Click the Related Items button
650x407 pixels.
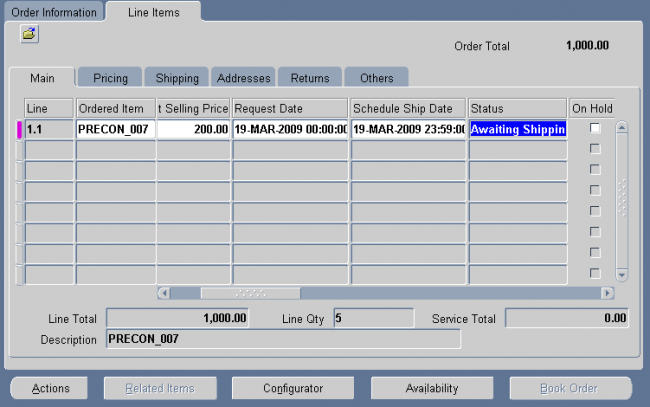pos(160,388)
